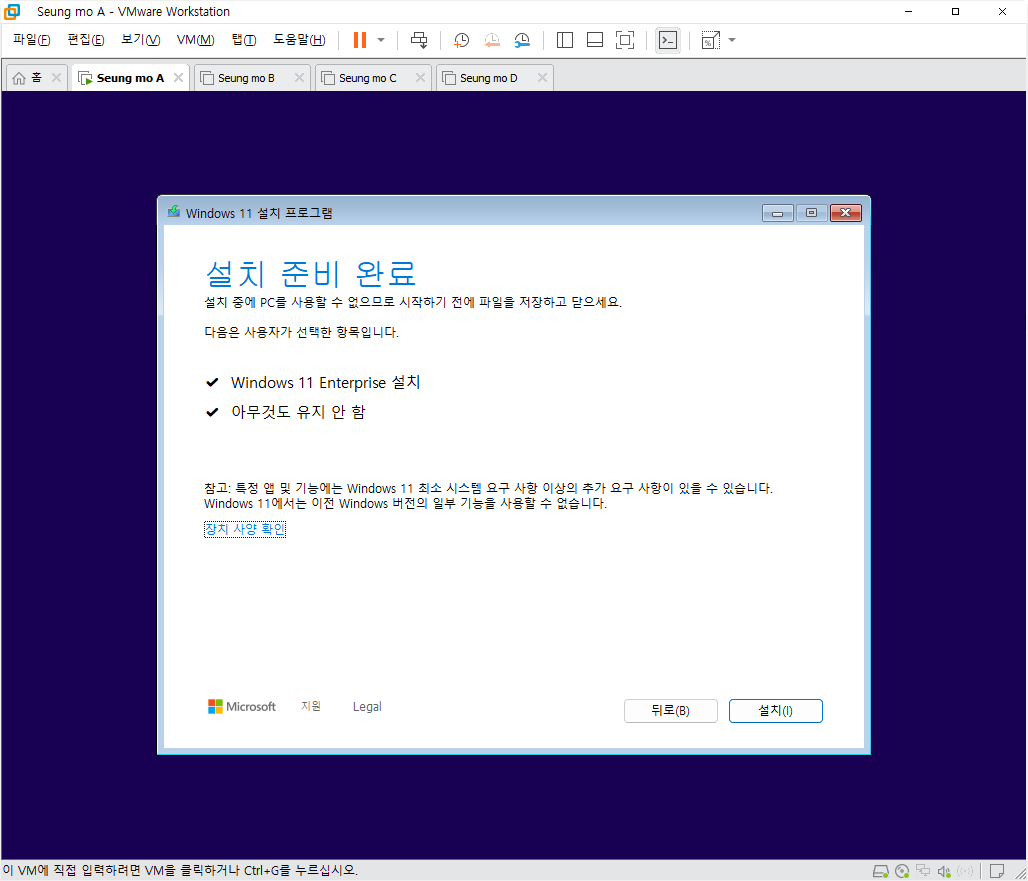Screen dimensions: 1028x881
Task: Click the network adapter status icon
Action: click(923, 871)
